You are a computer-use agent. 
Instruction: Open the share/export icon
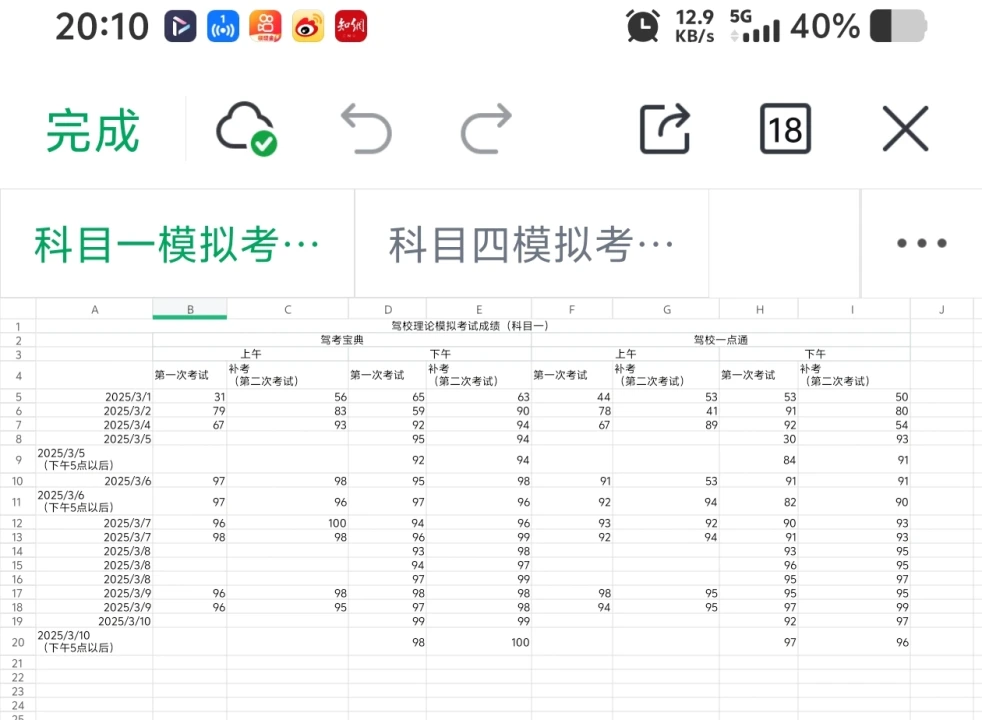(x=665, y=130)
